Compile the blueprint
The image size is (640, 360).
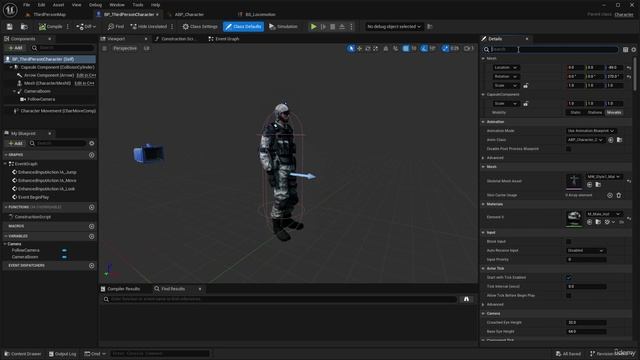(51, 27)
